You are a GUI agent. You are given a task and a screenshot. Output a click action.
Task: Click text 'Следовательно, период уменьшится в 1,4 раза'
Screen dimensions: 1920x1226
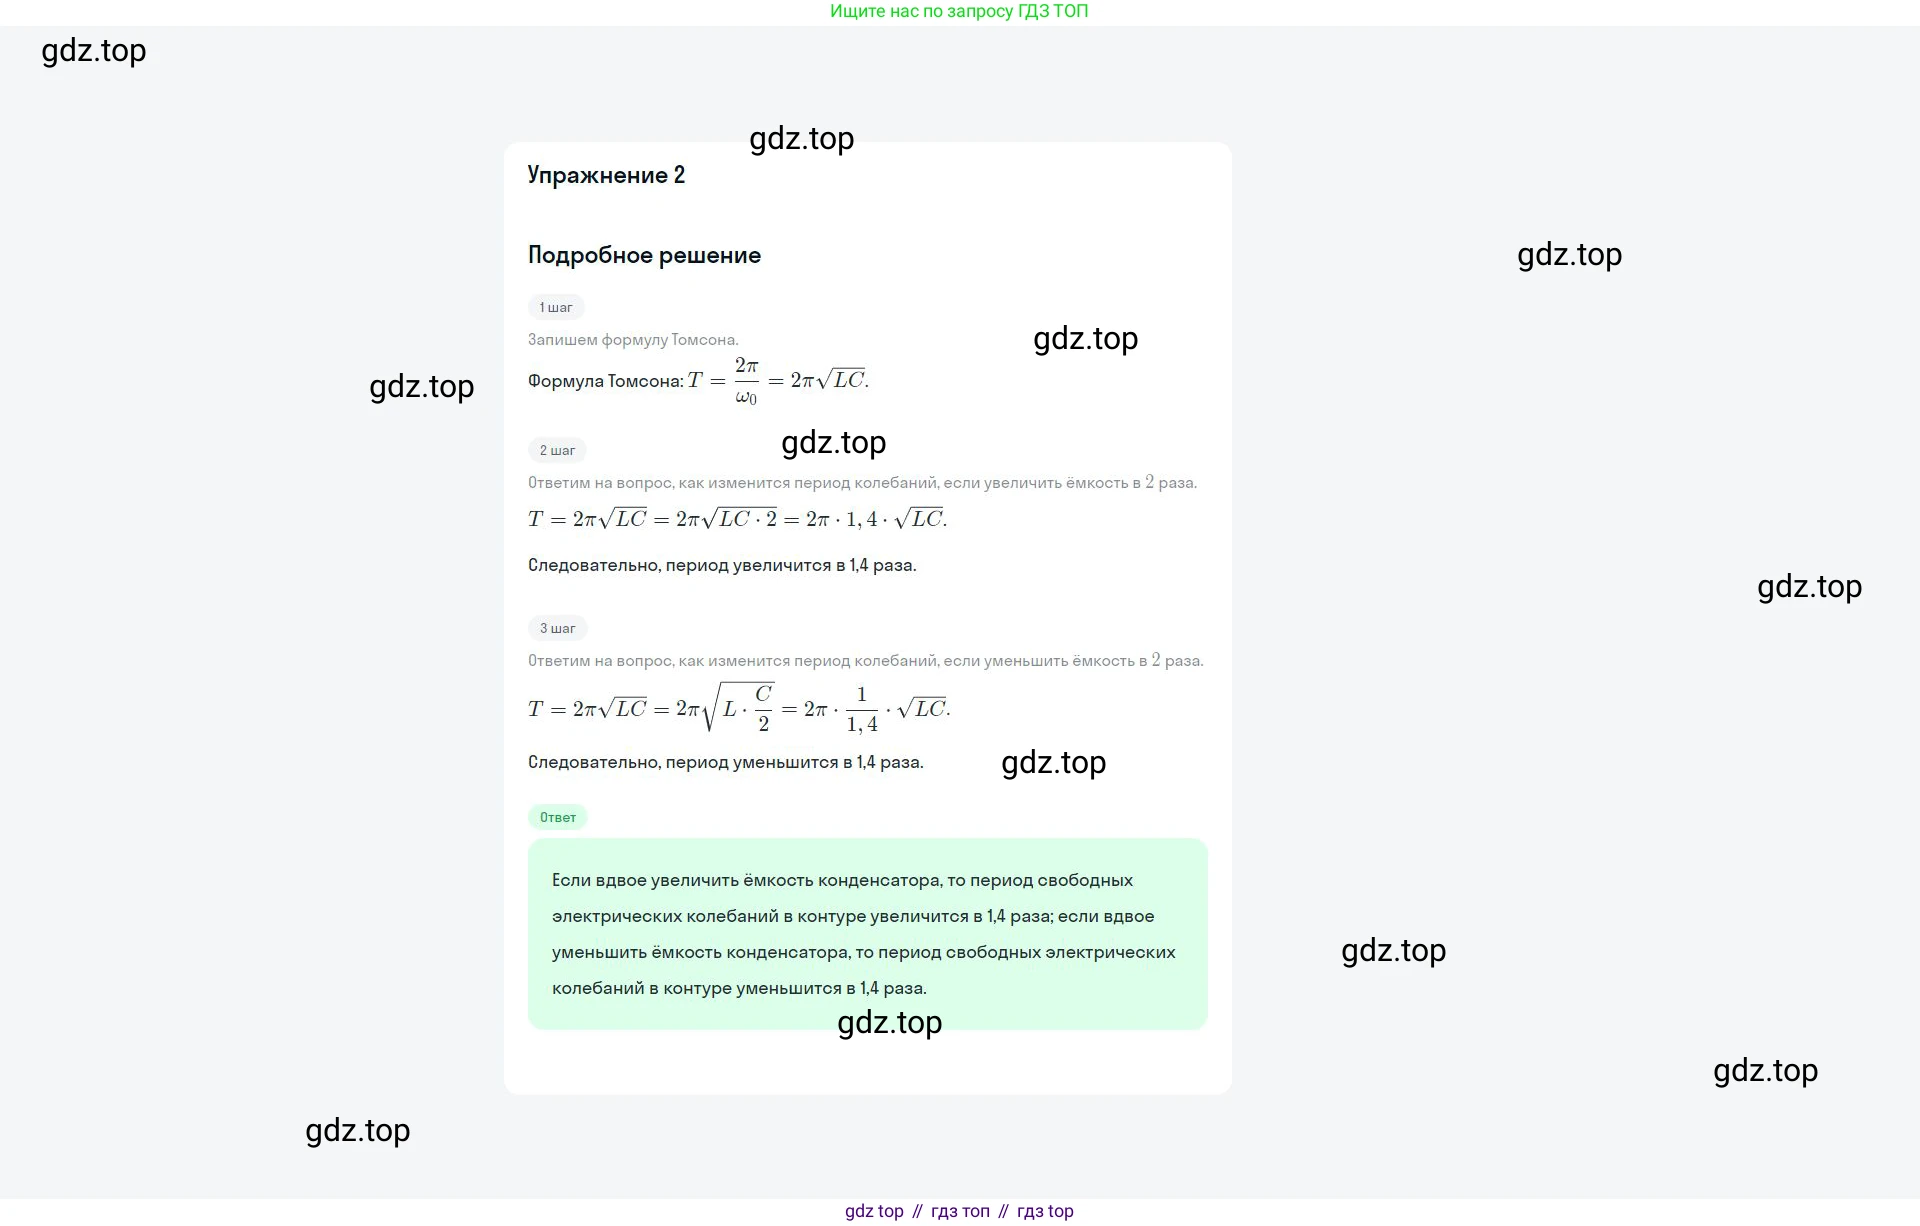[725, 762]
